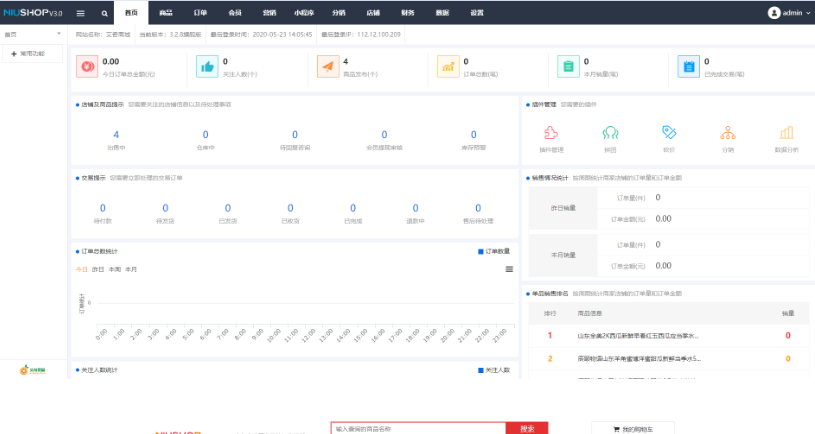Open the 砍价 price-tag plugin icon
Viewport: 815px width, 434px height.
[669, 133]
